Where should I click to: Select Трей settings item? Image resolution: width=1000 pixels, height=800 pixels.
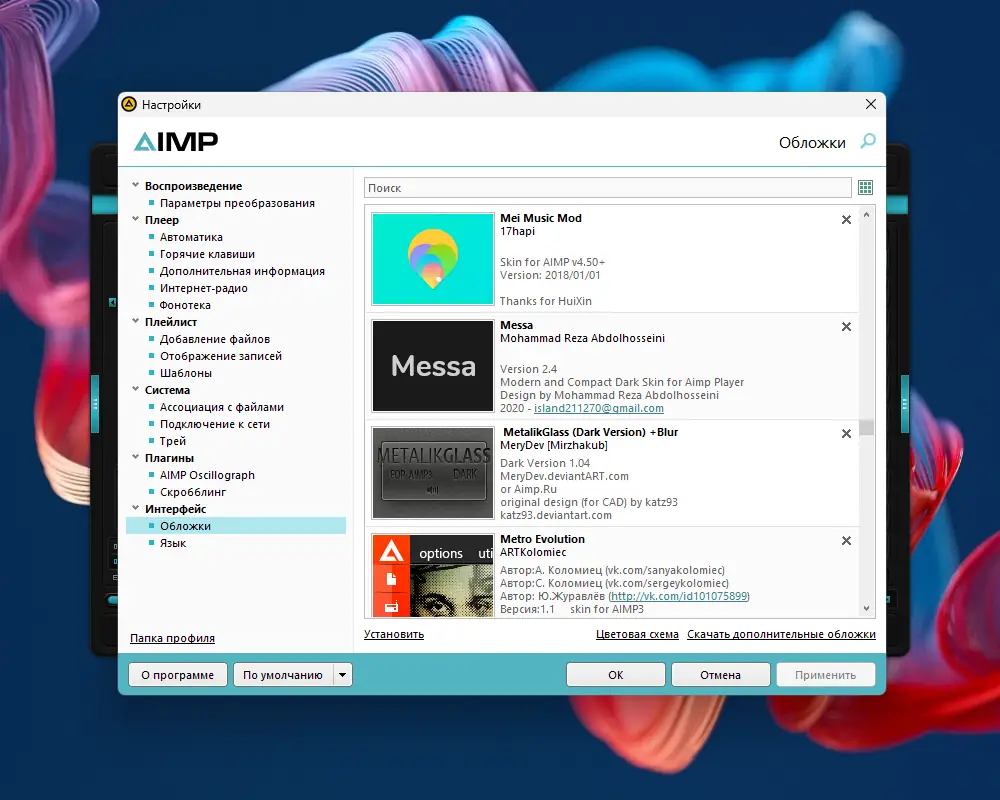(173, 441)
